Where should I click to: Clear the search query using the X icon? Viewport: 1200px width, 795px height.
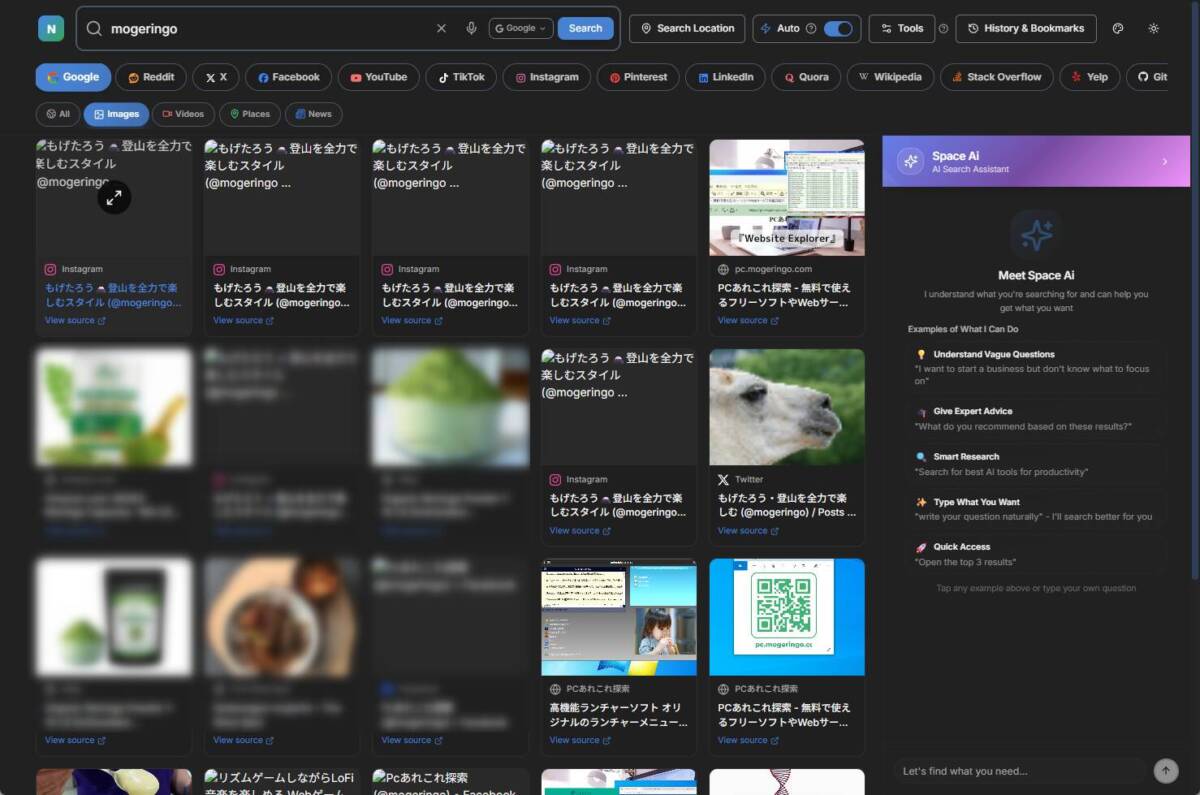pos(441,28)
